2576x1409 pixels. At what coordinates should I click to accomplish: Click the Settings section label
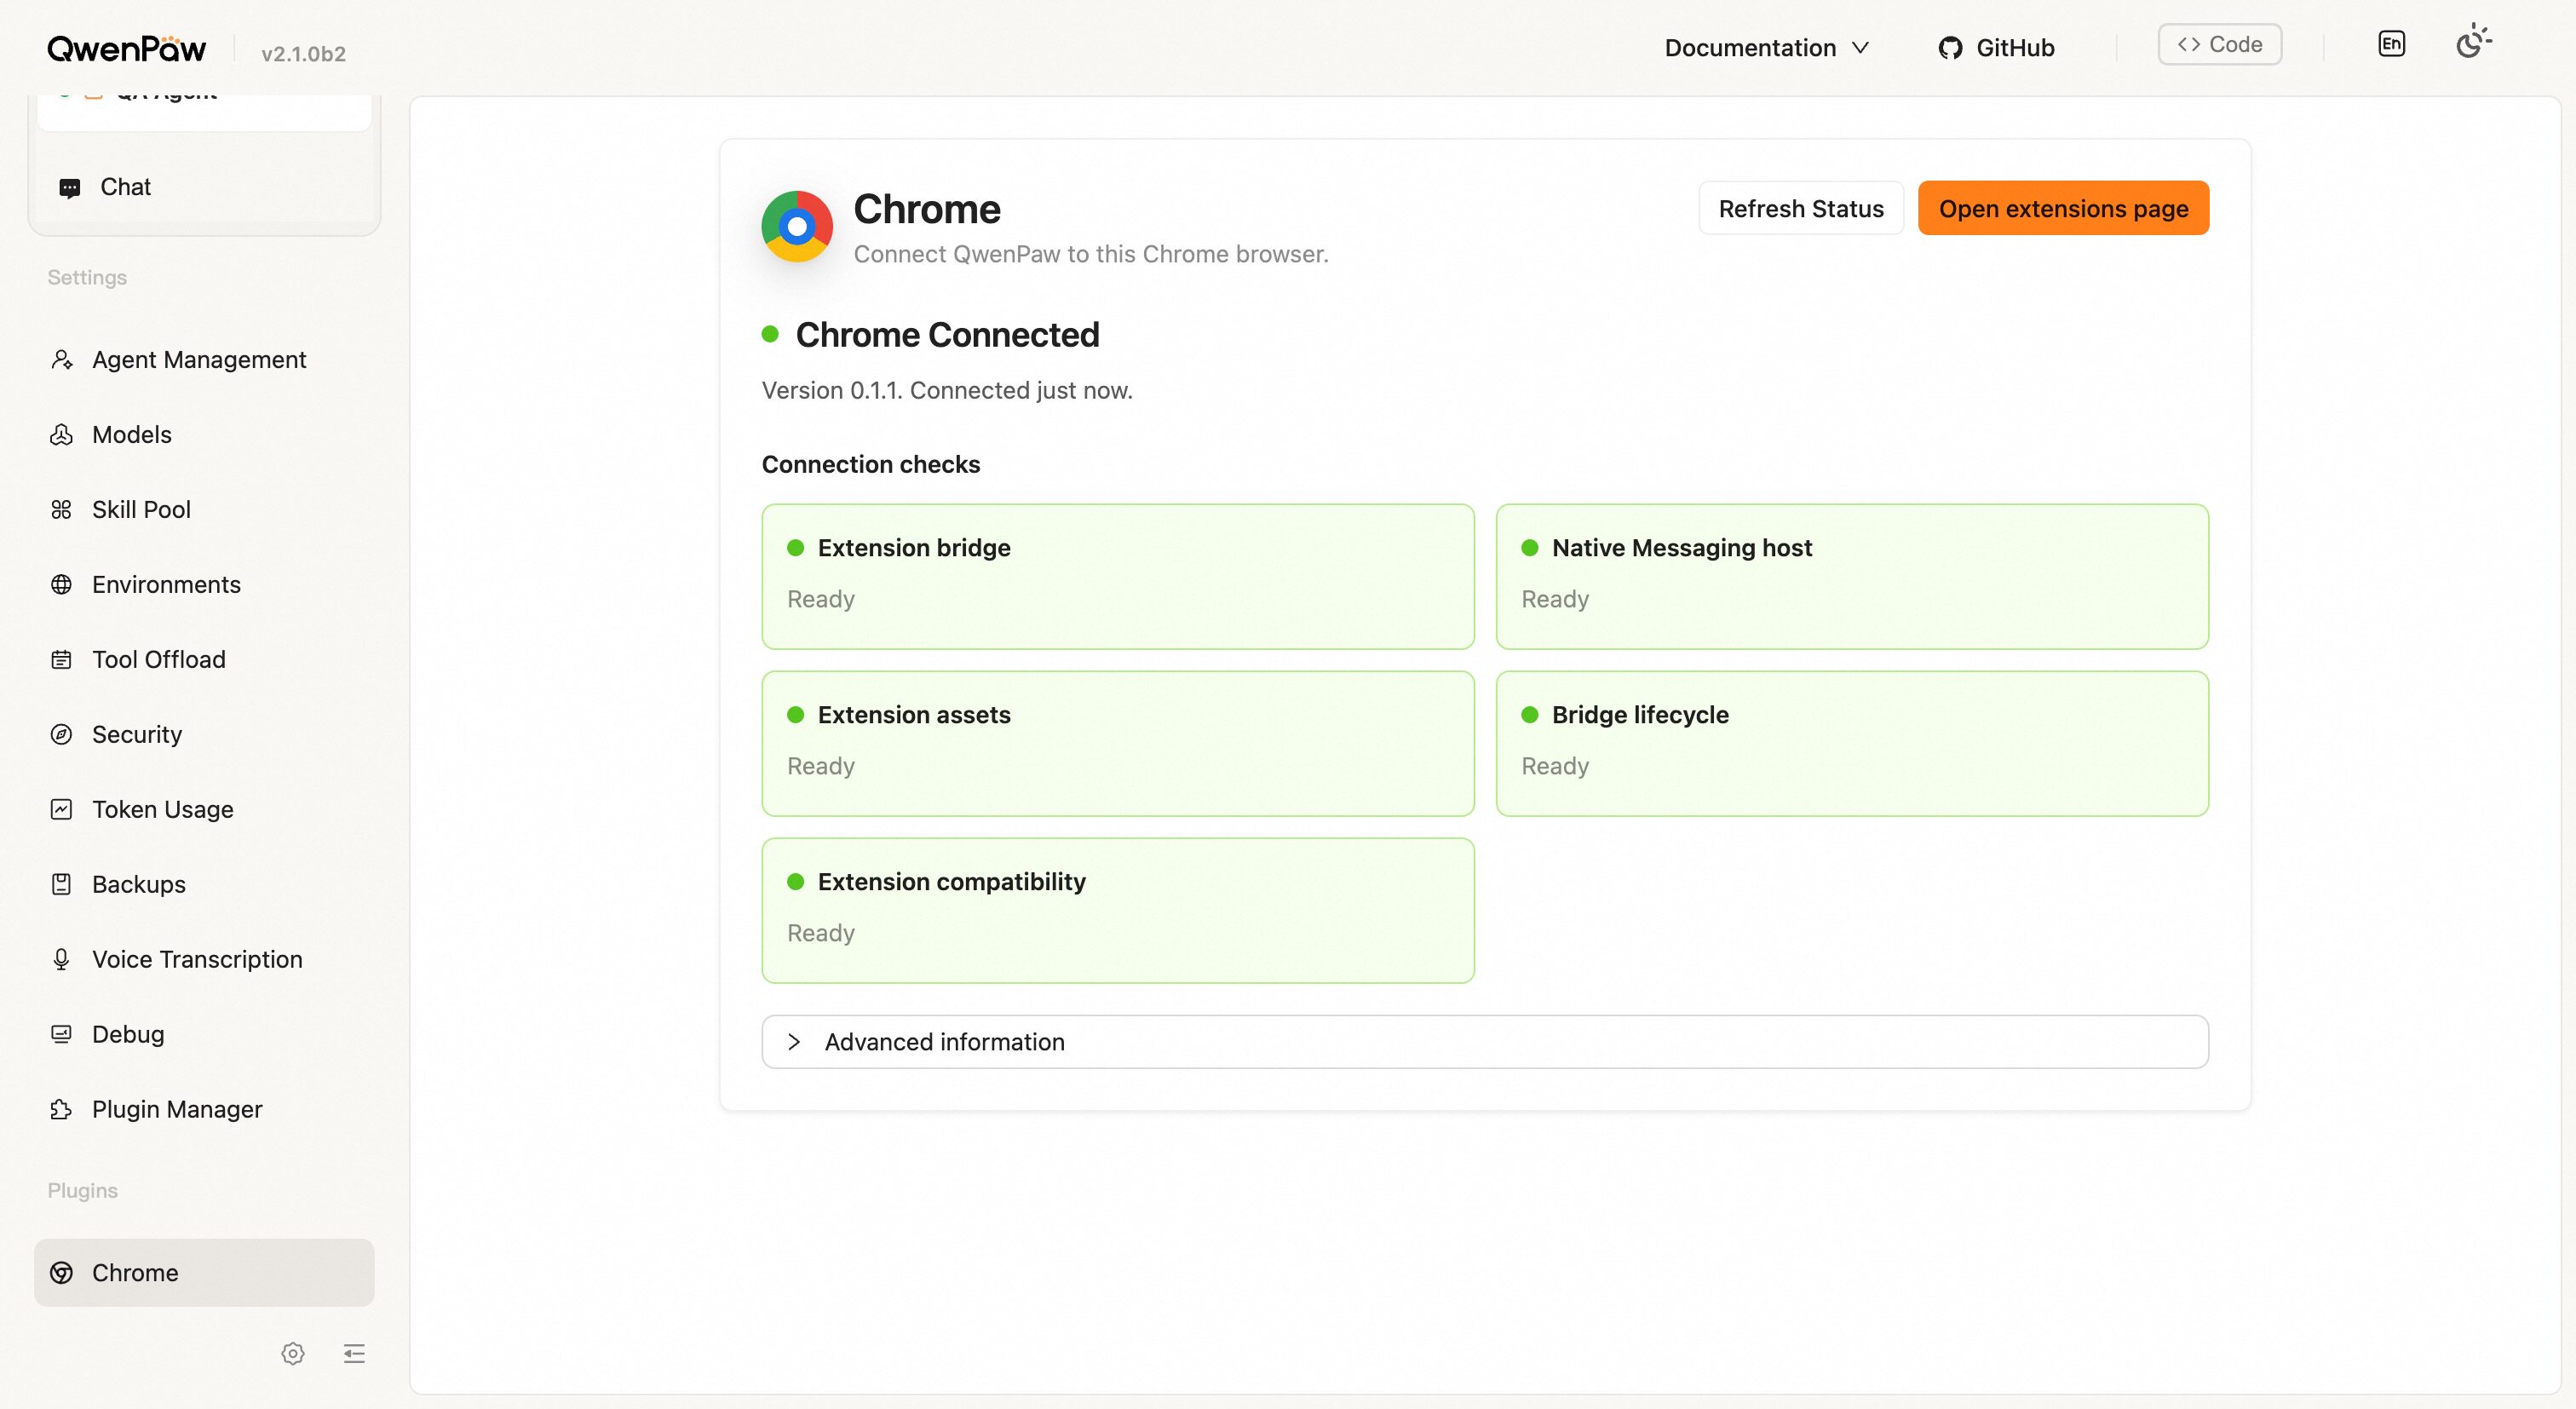(87, 278)
